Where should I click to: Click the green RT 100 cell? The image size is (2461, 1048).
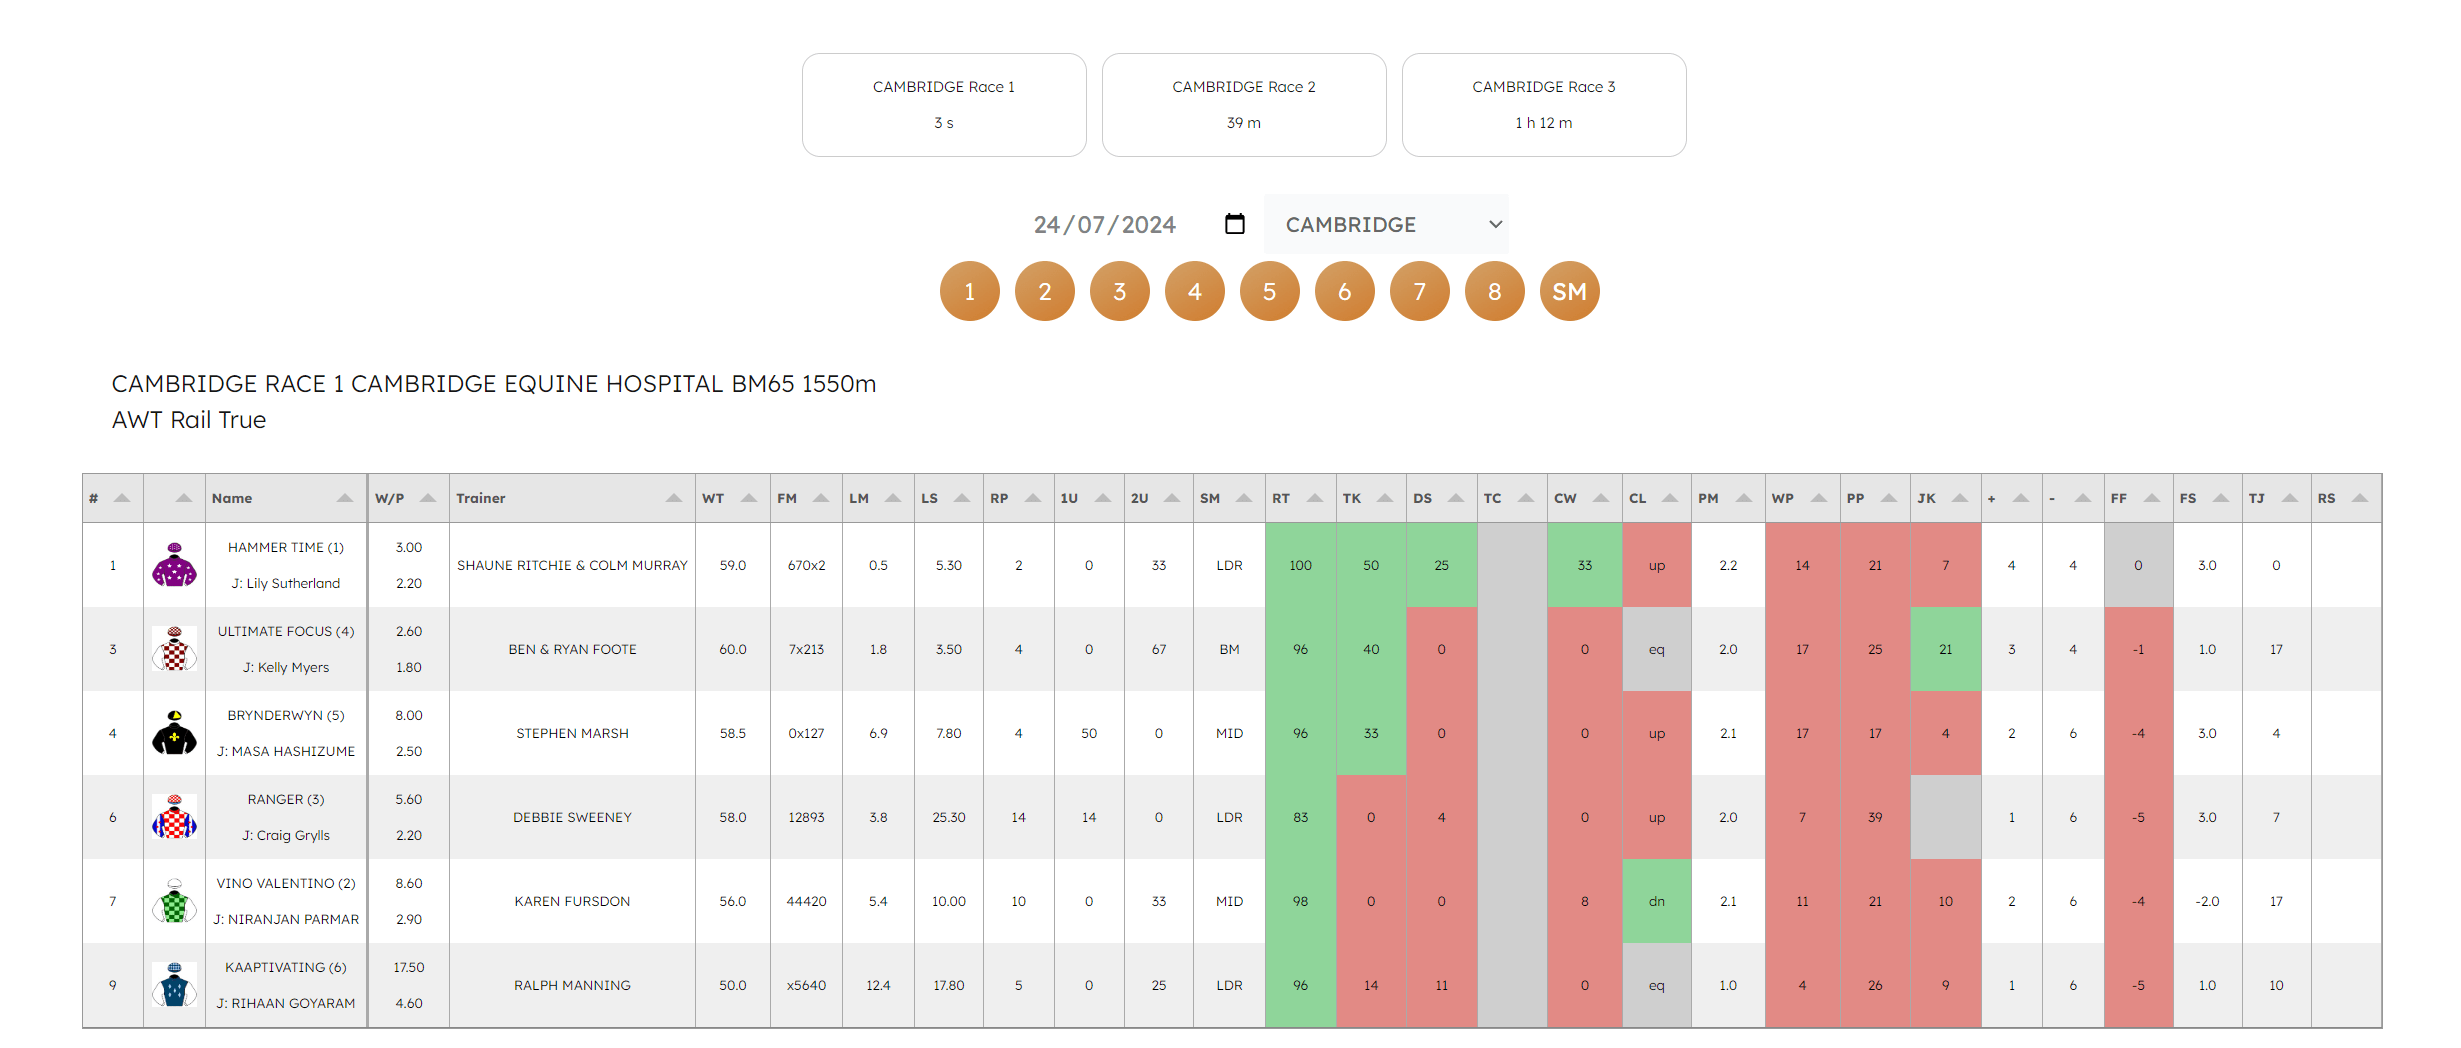[1300, 565]
